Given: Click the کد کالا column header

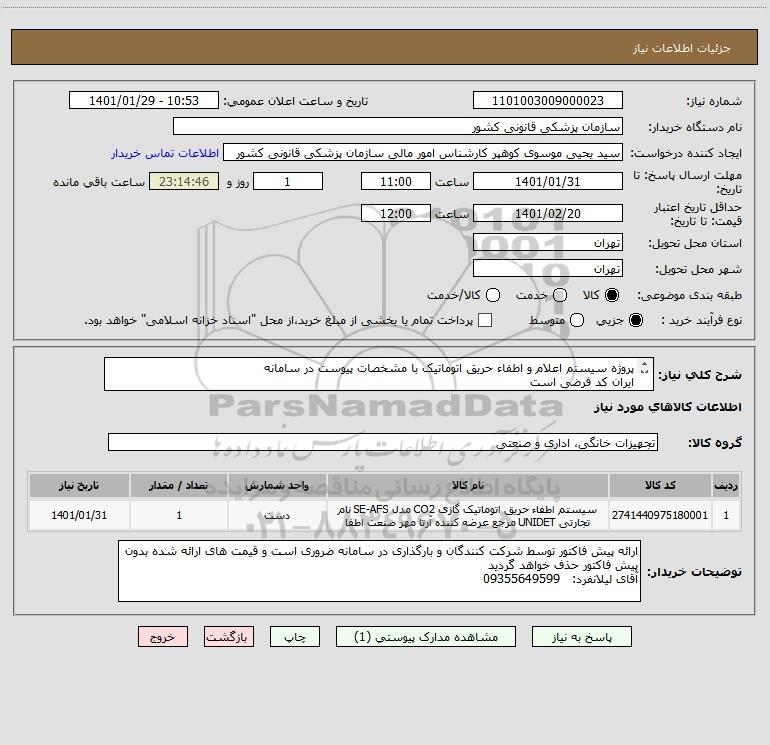Looking at the screenshot, I should pyautogui.click(x=660, y=485).
